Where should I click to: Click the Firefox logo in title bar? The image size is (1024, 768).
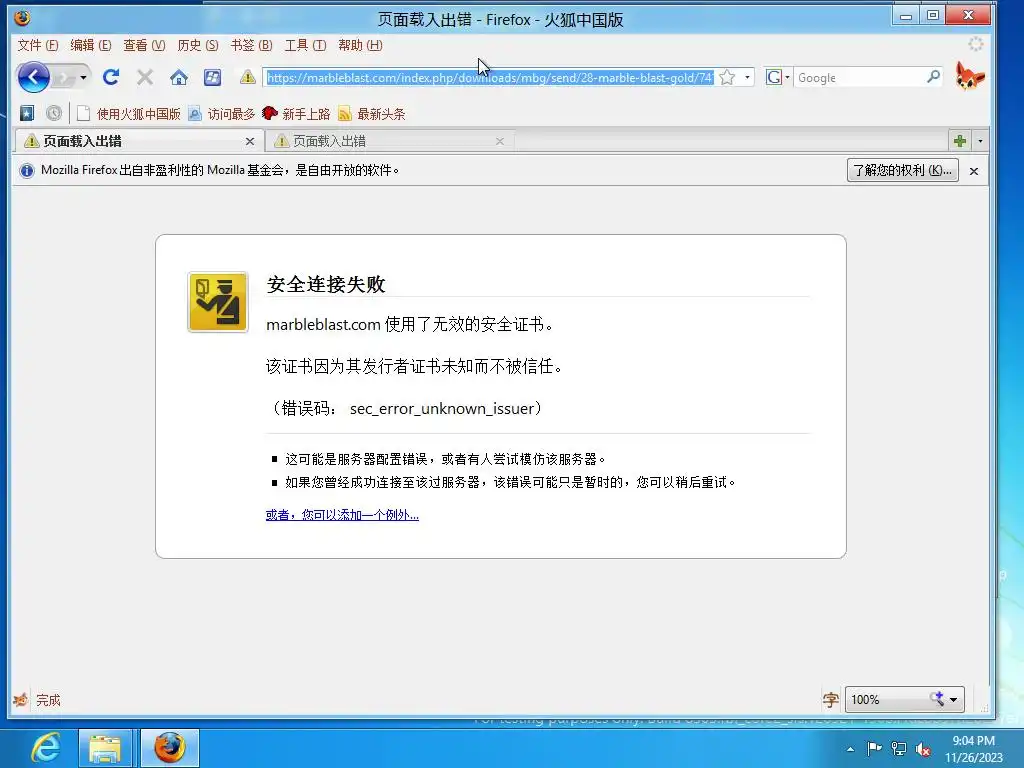[22, 18]
